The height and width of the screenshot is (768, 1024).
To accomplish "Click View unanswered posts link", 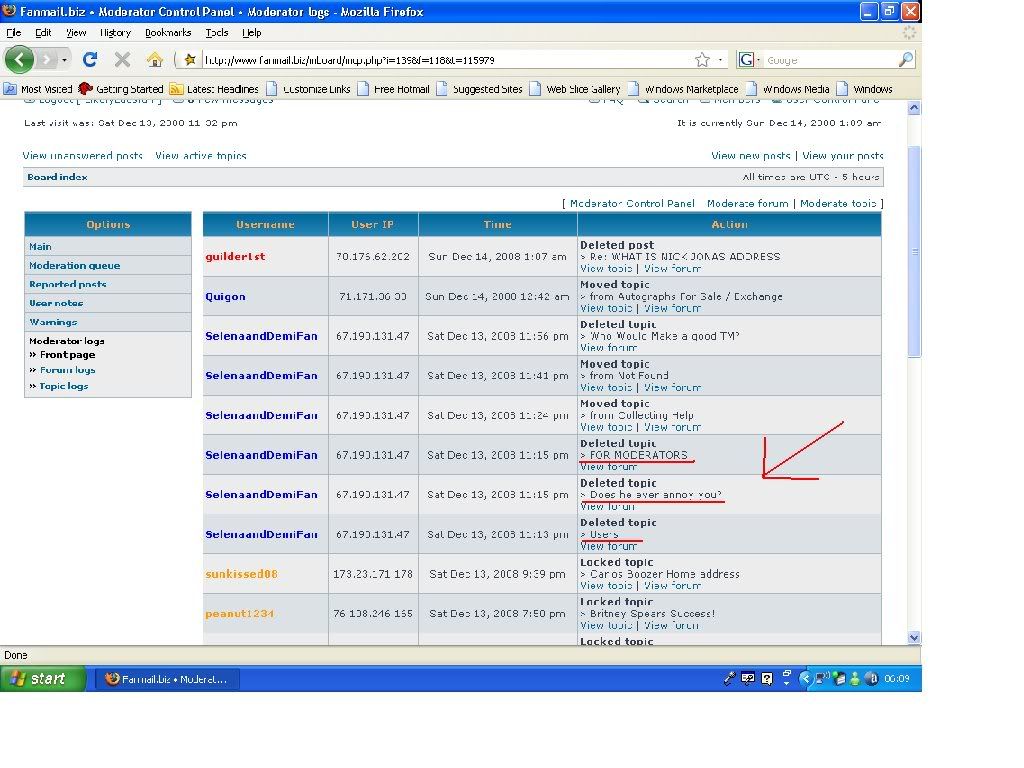I will pyautogui.click(x=82, y=155).
